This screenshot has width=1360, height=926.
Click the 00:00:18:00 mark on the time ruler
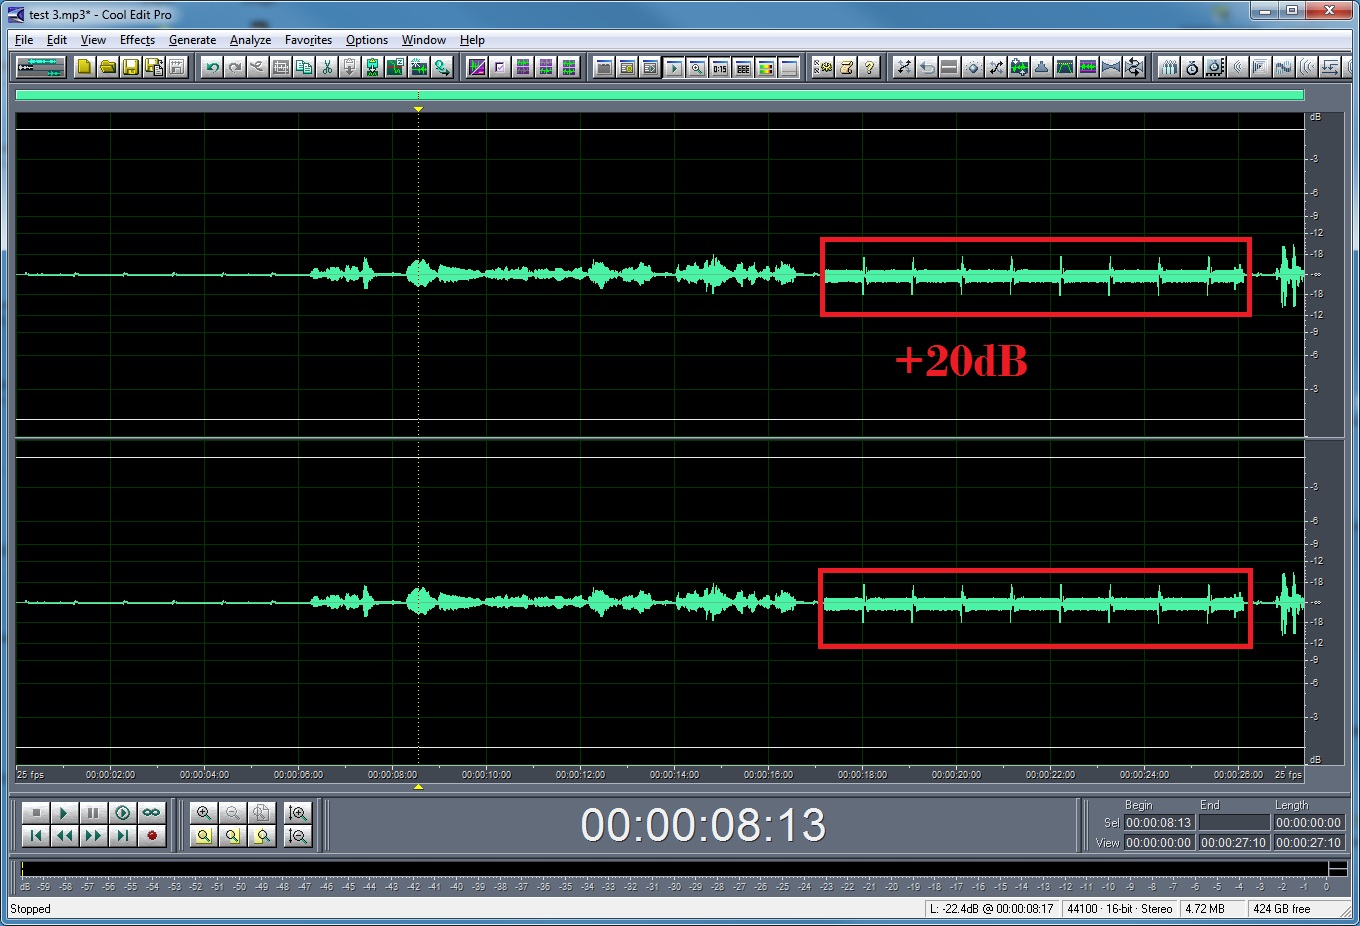(860, 775)
